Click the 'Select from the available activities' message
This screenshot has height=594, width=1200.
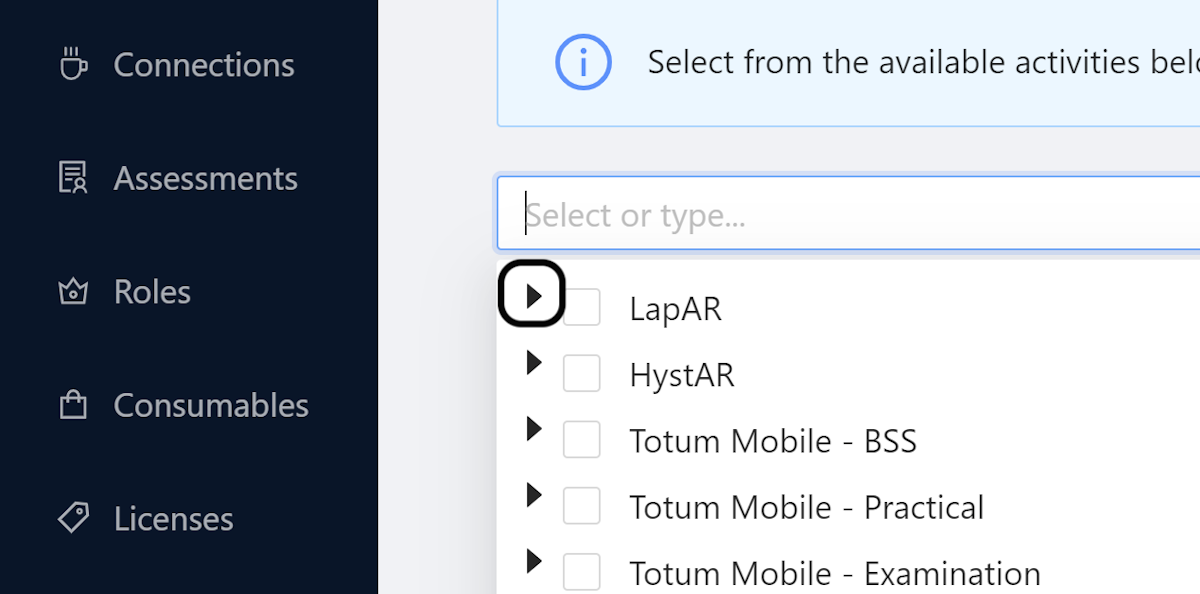(923, 62)
